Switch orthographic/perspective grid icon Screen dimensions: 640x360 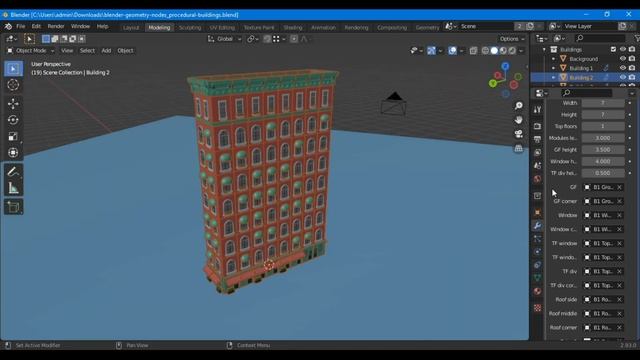(x=518, y=148)
